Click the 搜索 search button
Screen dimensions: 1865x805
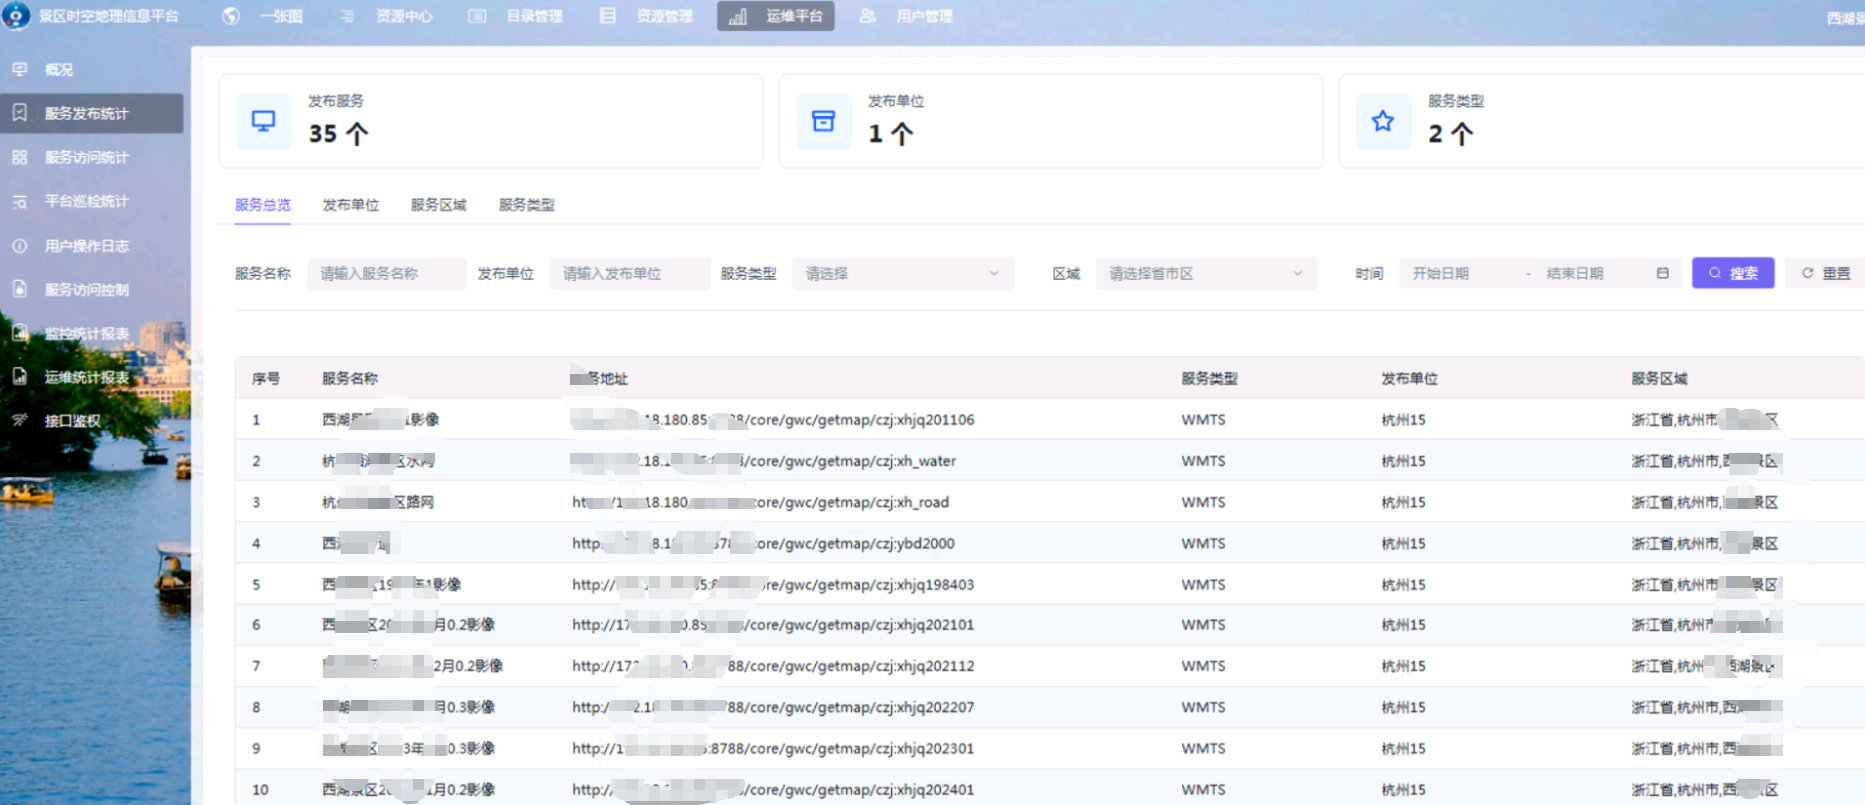pos(1733,273)
